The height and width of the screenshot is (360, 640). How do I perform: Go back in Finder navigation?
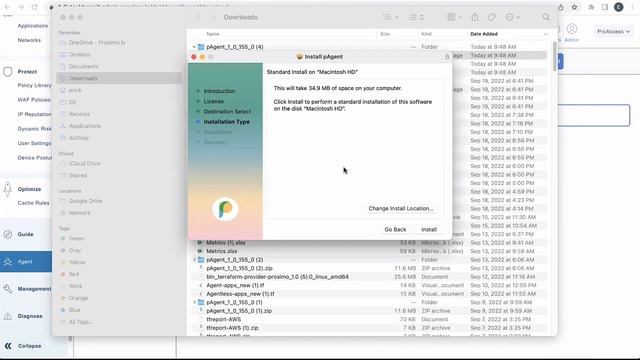tap(198, 17)
